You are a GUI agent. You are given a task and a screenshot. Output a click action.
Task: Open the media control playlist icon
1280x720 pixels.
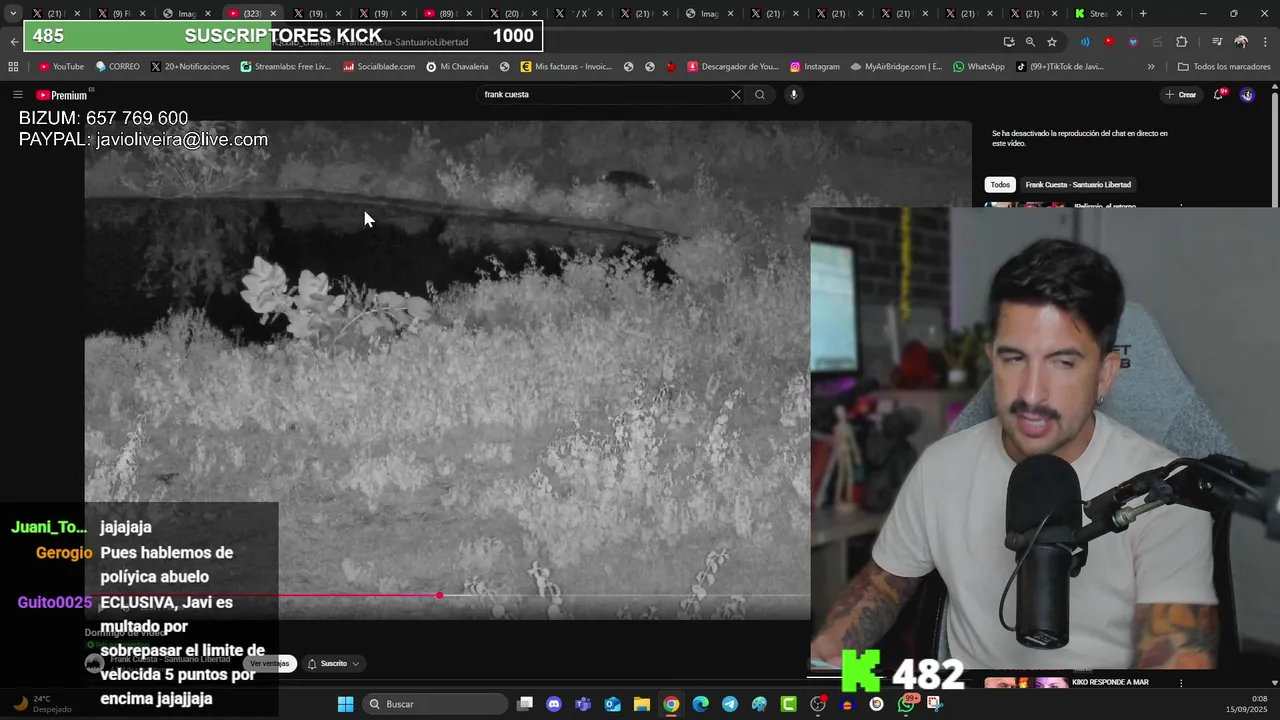click(x=1217, y=42)
